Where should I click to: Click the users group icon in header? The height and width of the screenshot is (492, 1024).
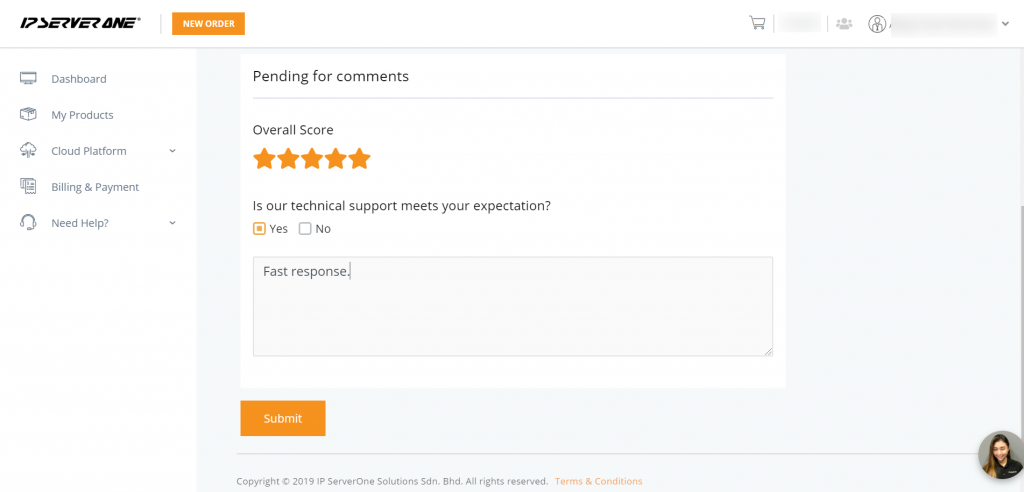[x=844, y=23]
